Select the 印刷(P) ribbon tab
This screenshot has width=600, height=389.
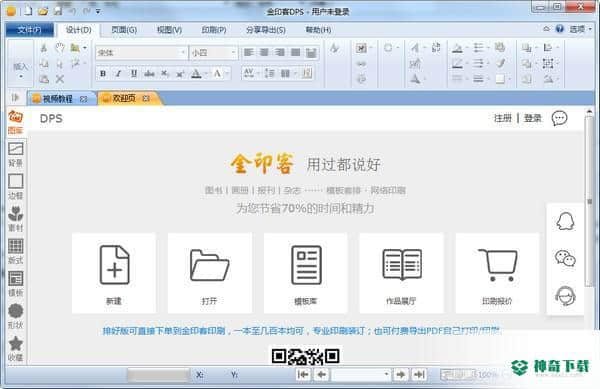pos(214,30)
